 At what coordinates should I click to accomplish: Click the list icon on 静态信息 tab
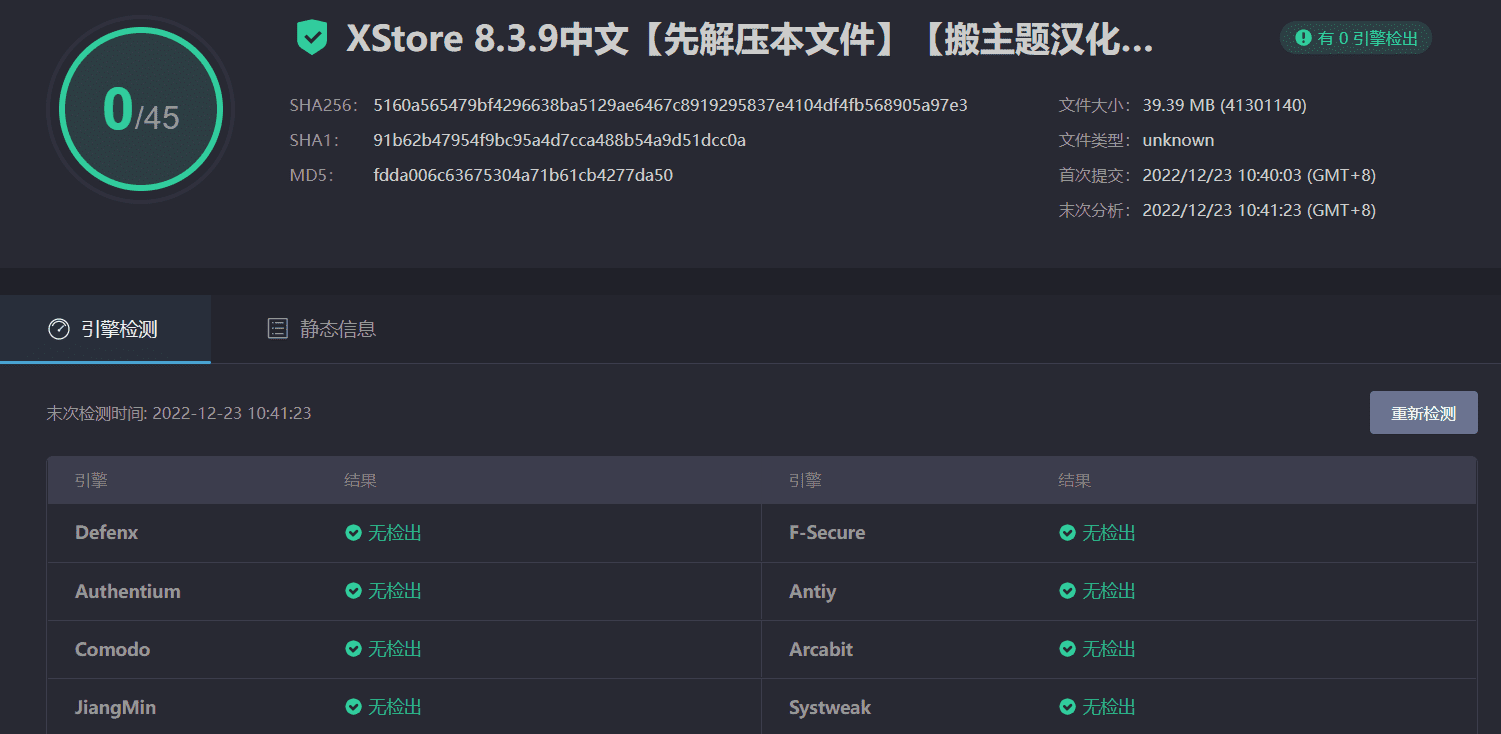(277, 328)
